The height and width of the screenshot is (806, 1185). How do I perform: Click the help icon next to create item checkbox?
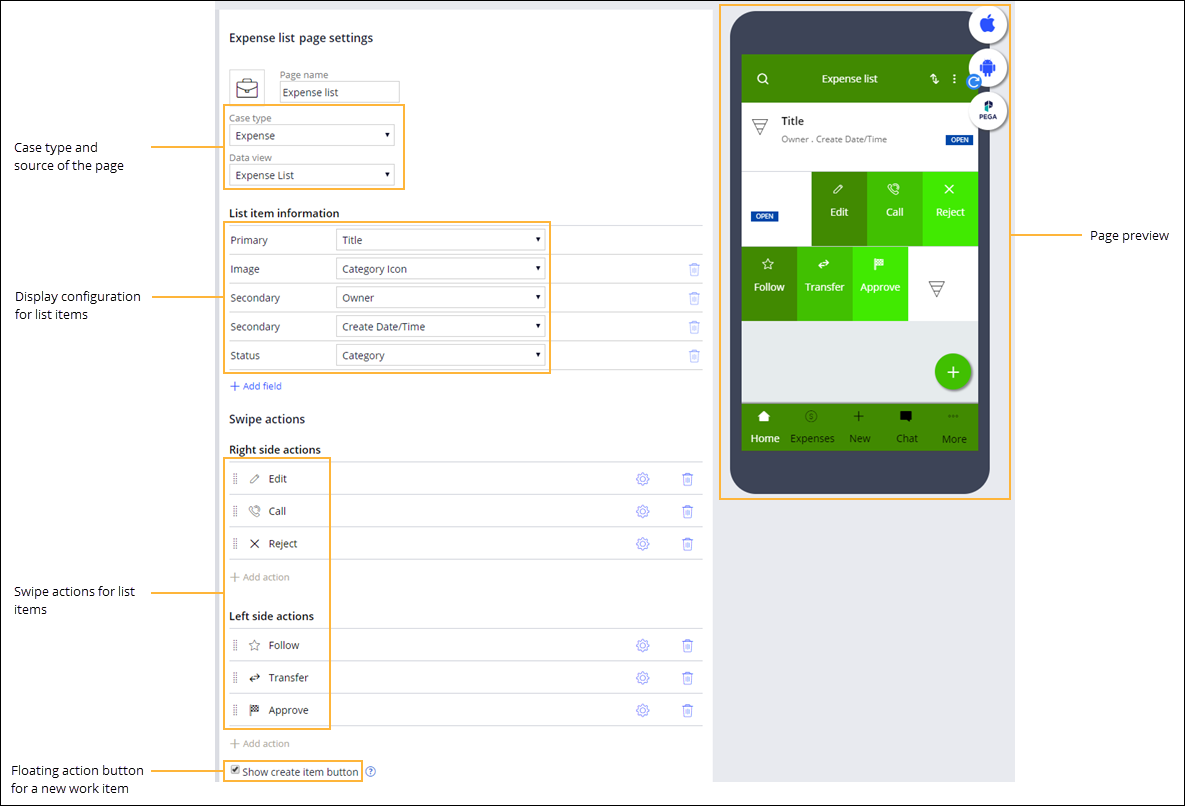(x=370, y=771)
